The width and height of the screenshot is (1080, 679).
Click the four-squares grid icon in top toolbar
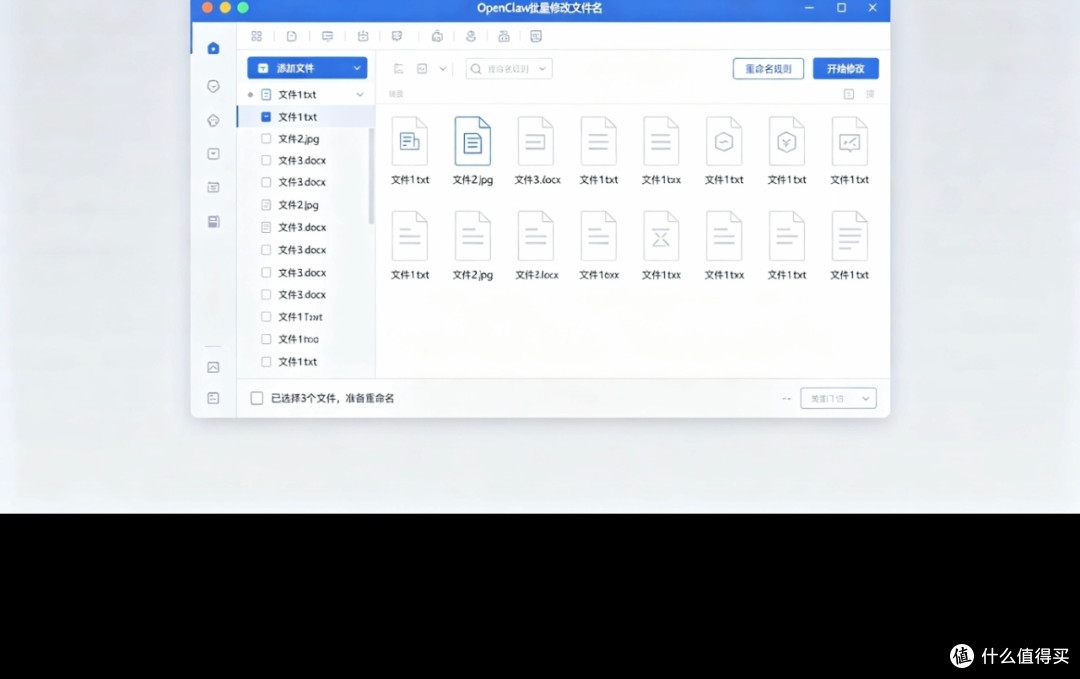(x=256, y=36)
